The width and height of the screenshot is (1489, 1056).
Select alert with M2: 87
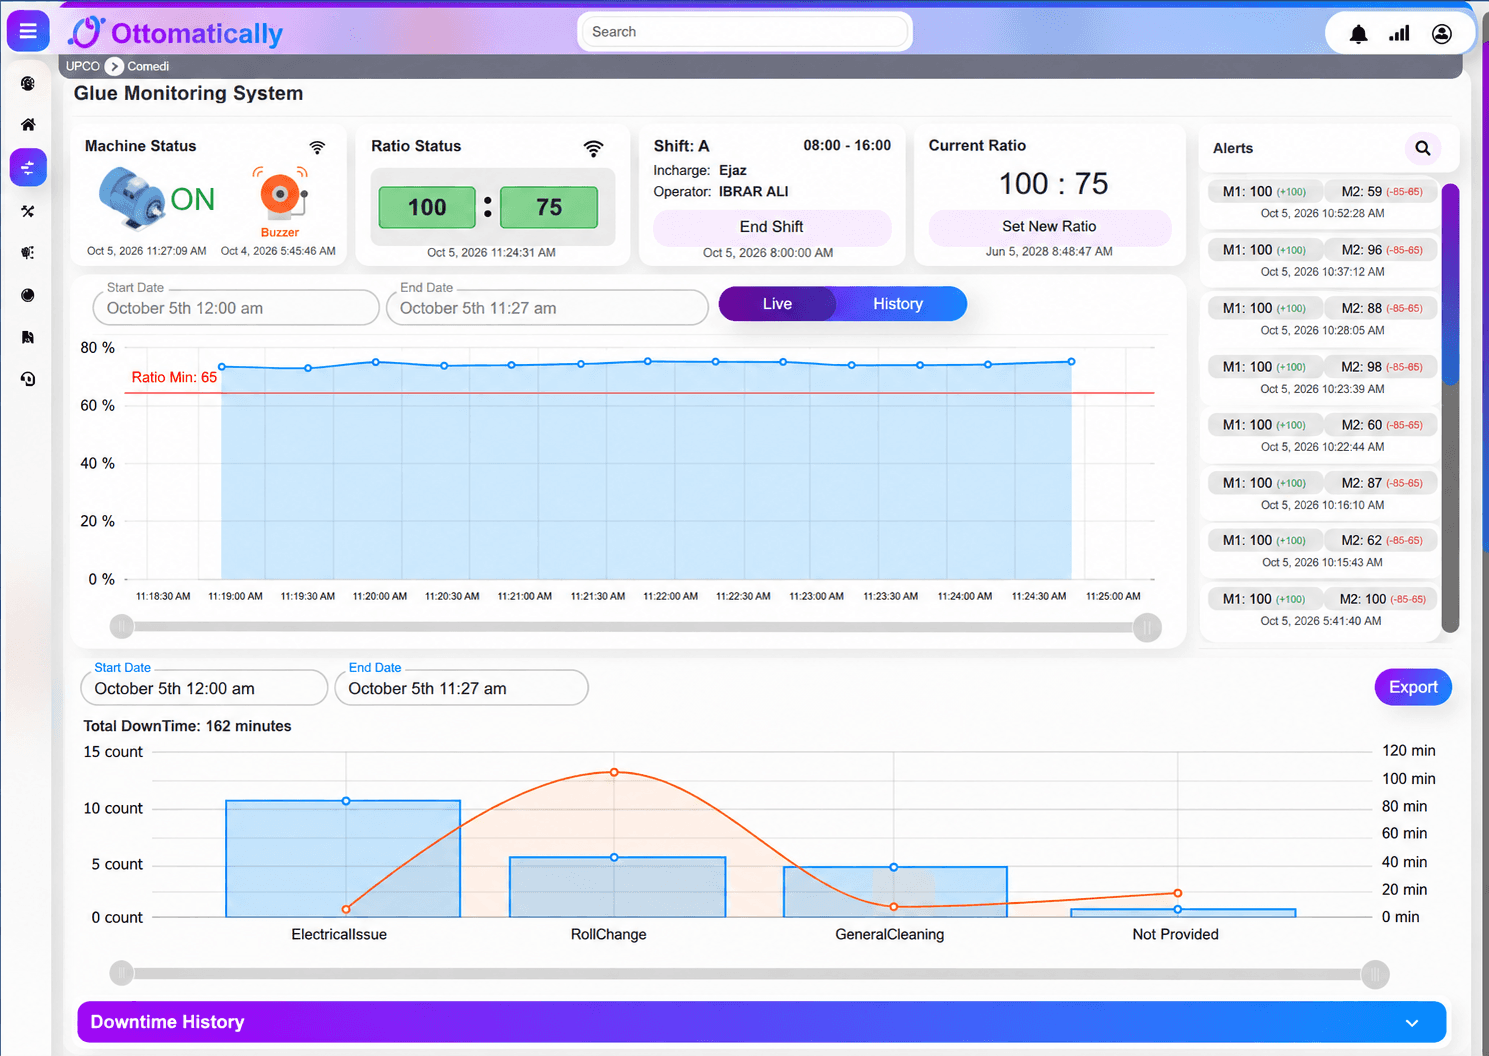[1322, 493]
